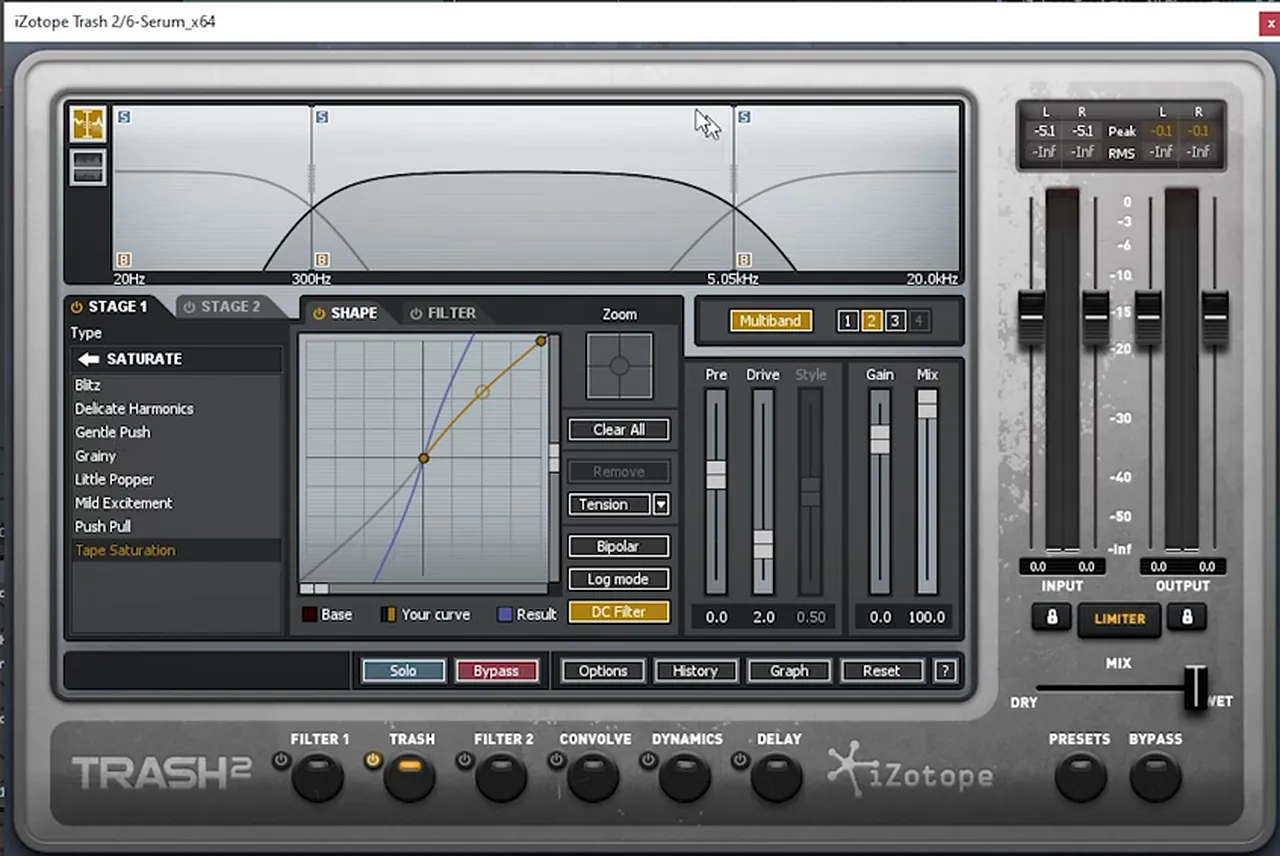Toggle the Bipolar mode
Viewport: 1280px width, 856px height.
[619, 547]
